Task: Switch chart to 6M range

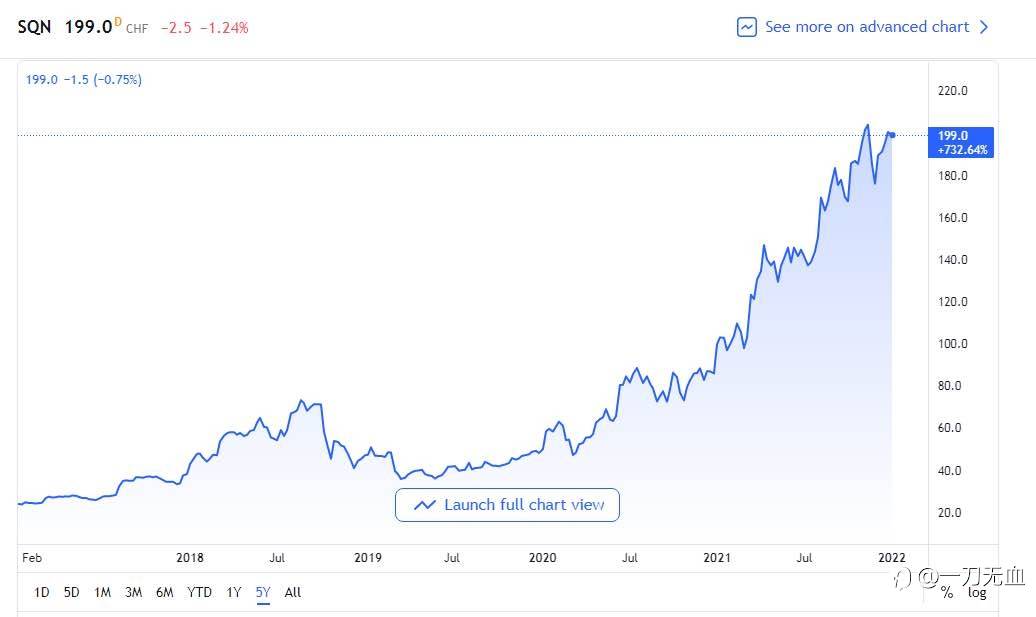Action: pyautogui.click(x=164, y=592)
